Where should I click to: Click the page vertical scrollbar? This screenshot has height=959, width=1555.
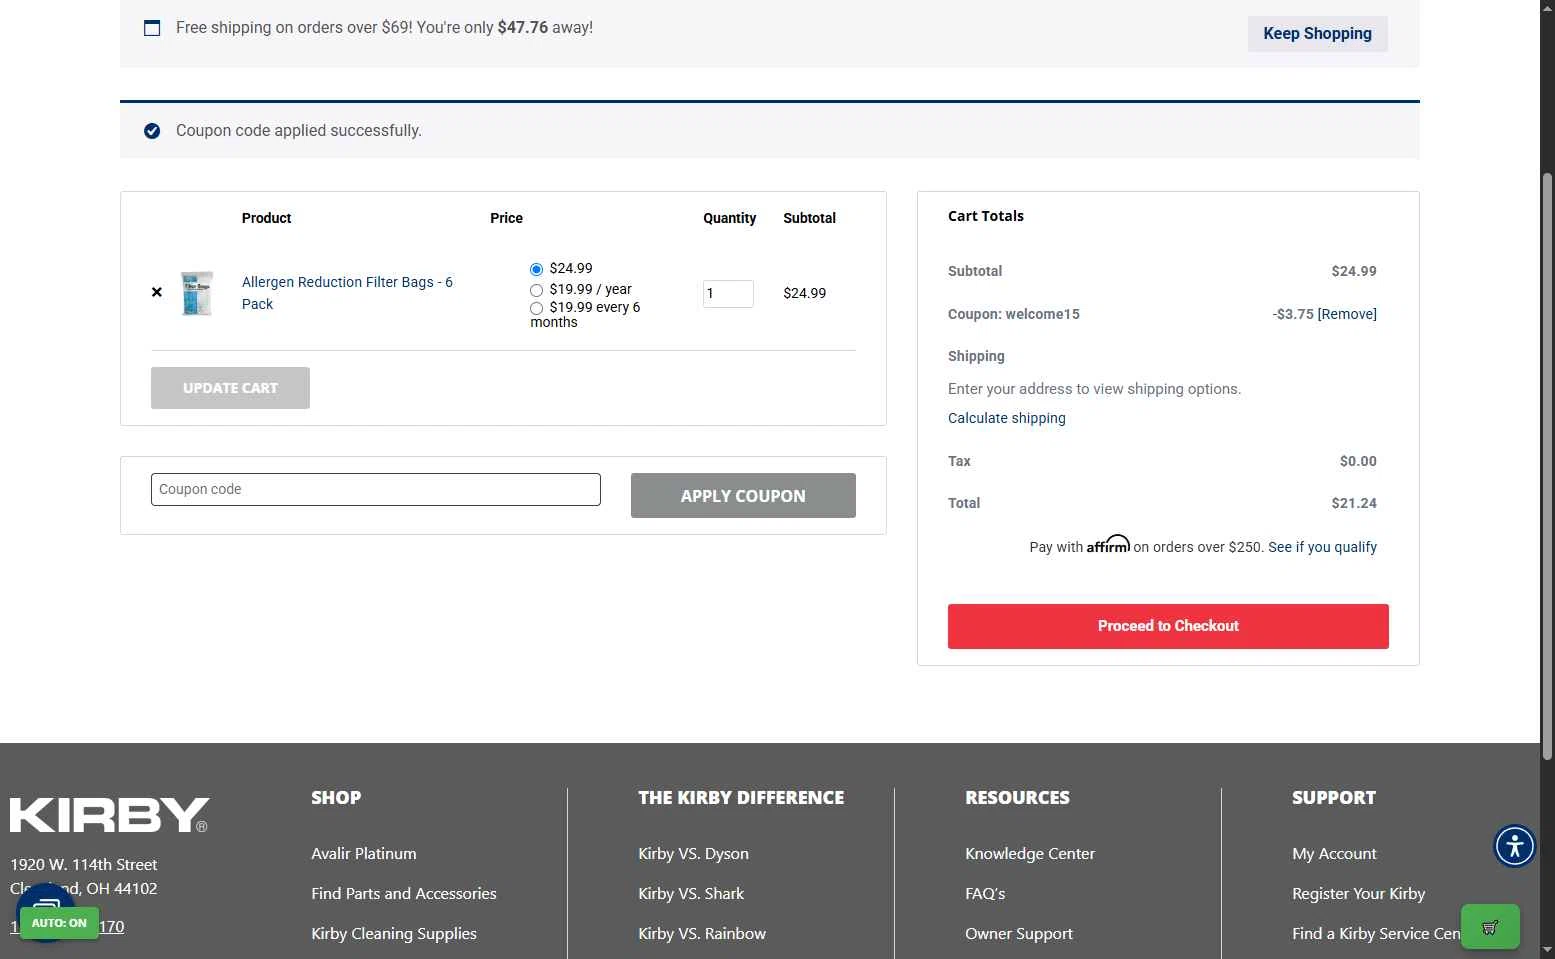pyautogui.click(x=1547, y=467)
